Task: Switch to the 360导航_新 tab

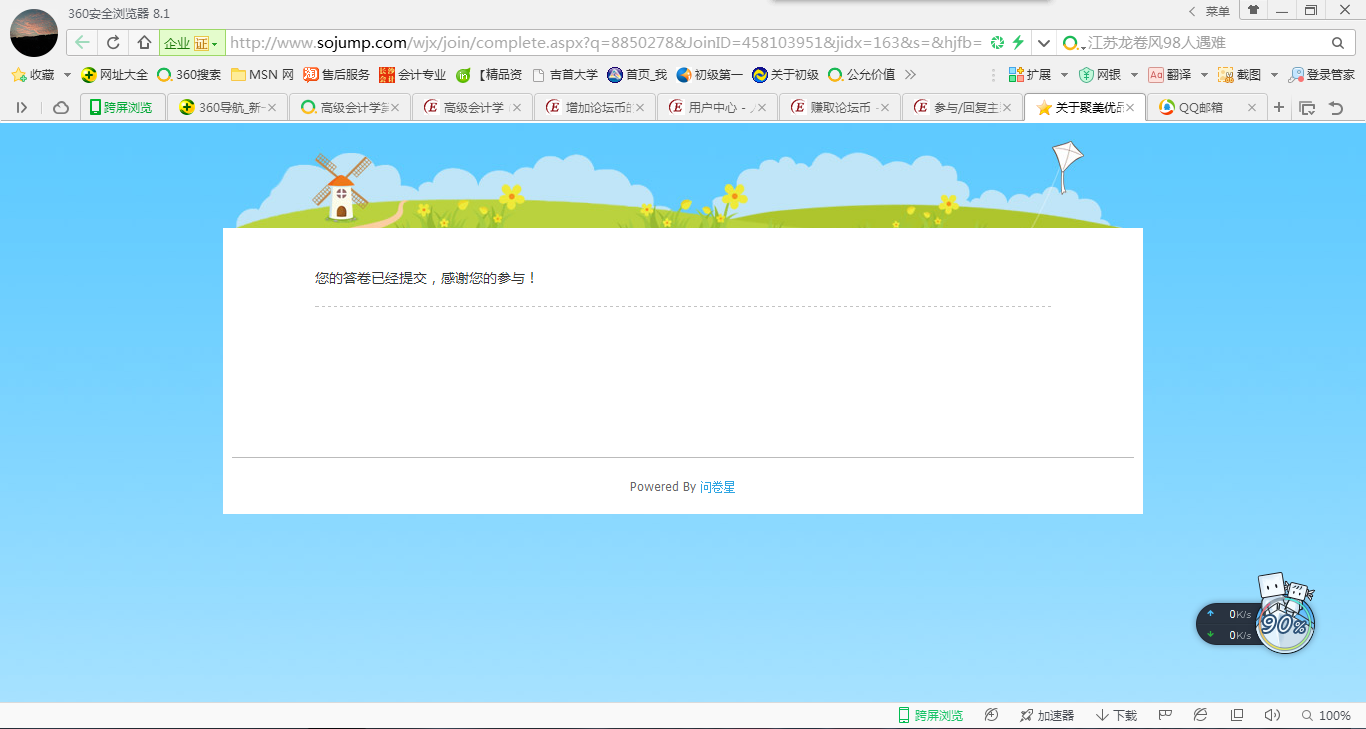Action: click(x=226, y=108)
